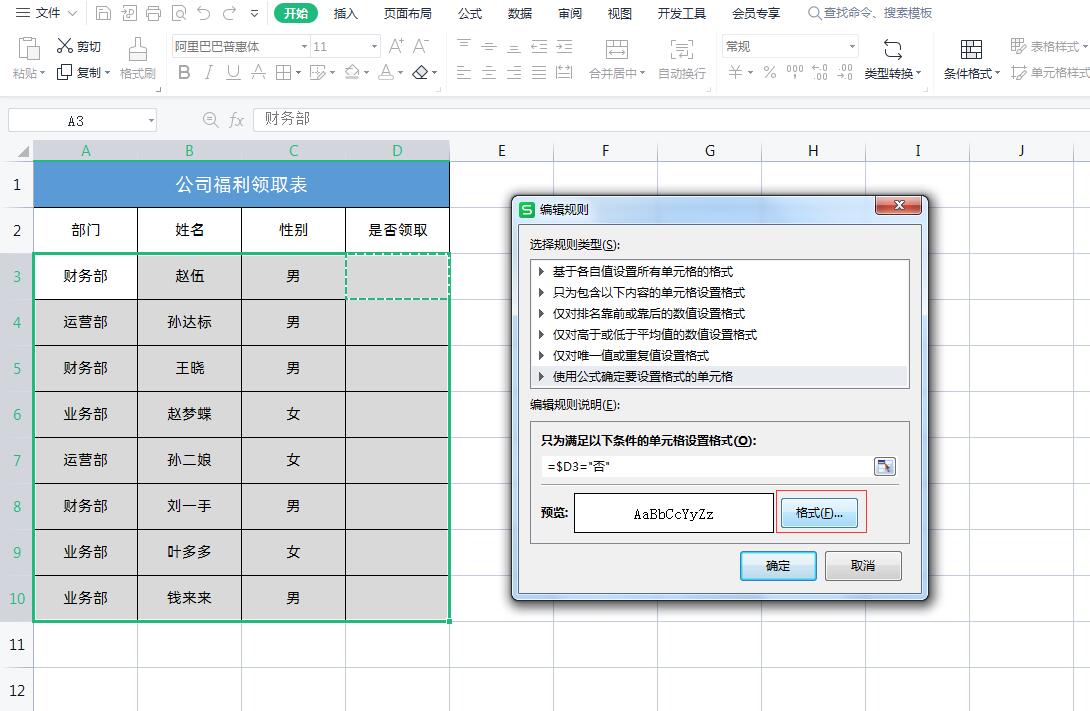1090x711 pixels.
Task: Toggle Bold formatting in ribbon
Action: point(184,72)
